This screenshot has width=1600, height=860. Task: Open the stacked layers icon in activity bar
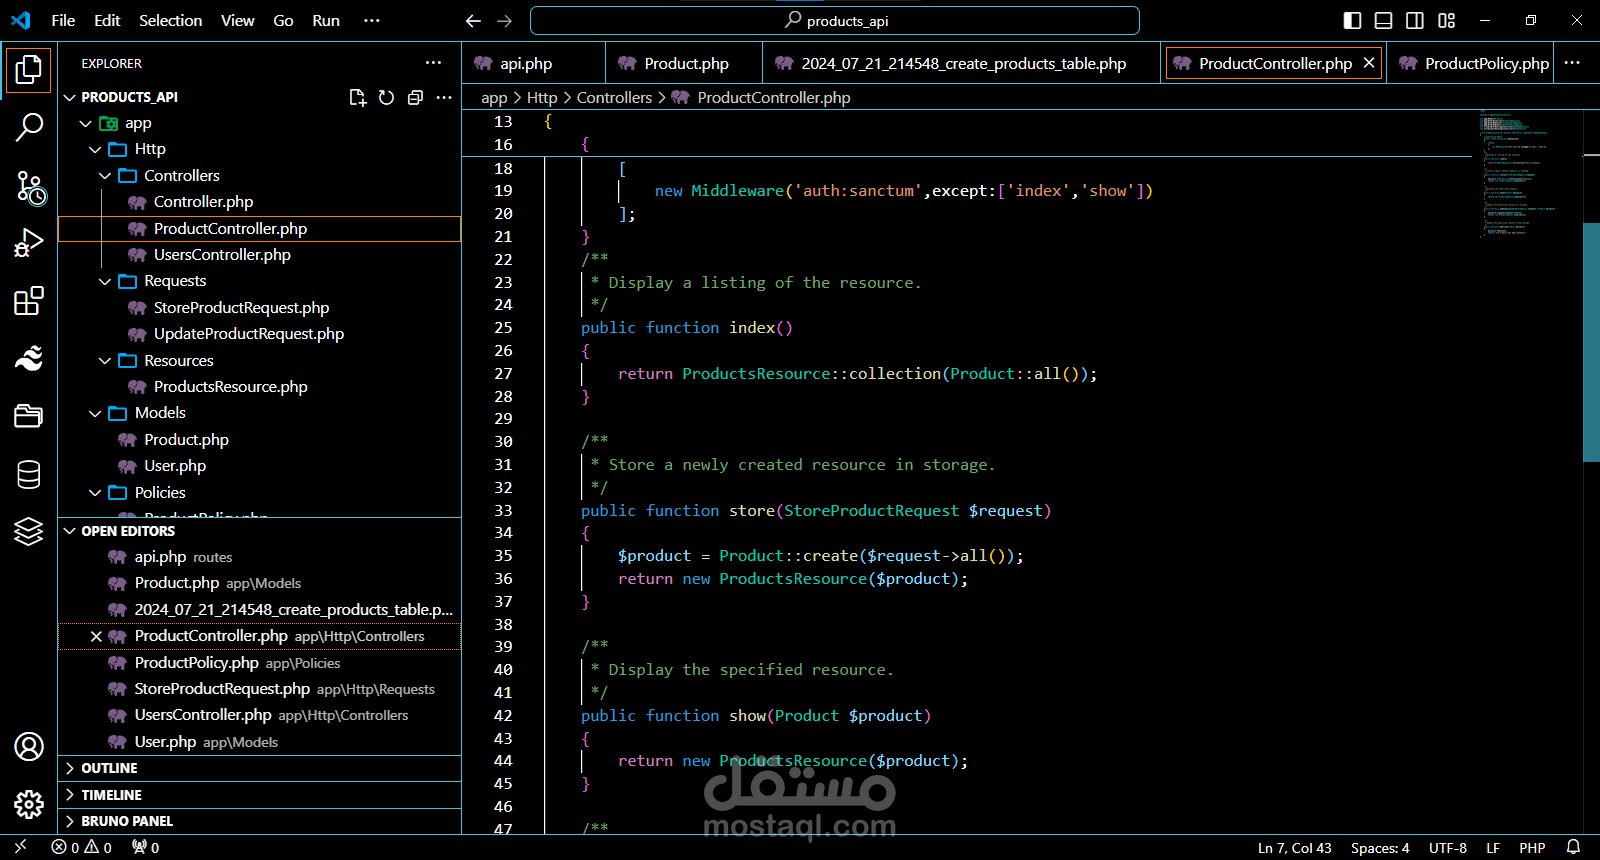pos(29,531)
